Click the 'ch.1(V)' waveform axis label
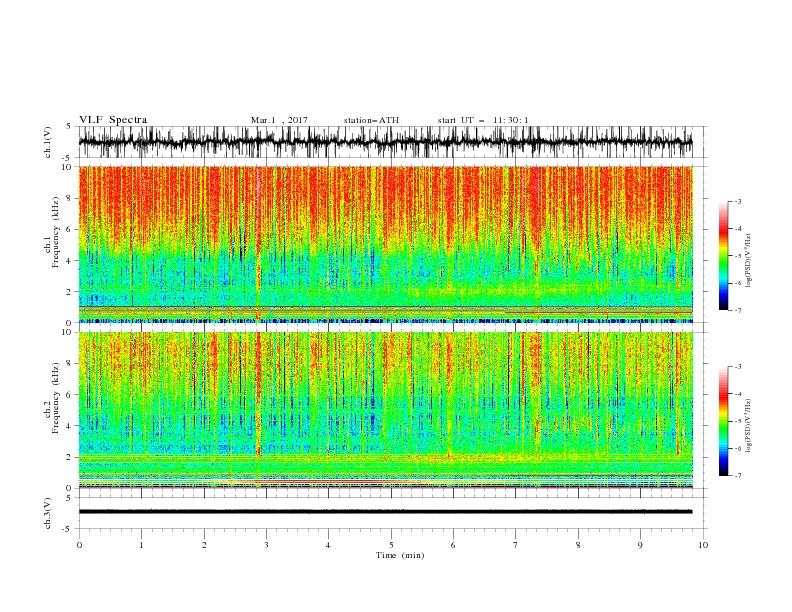 48,142
